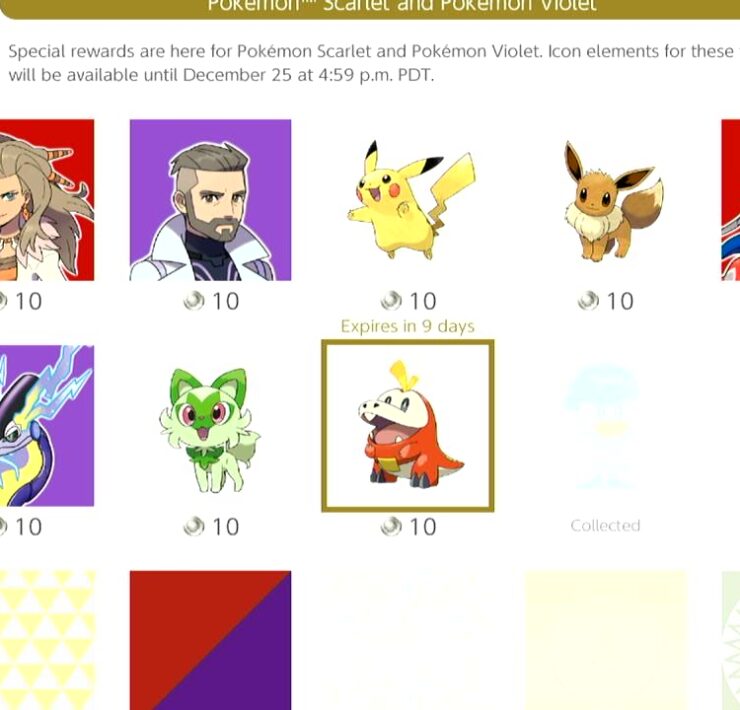740x710 pixels.
Task: Click the Expires in 9 days label
Action: click(x=408, y=326)
